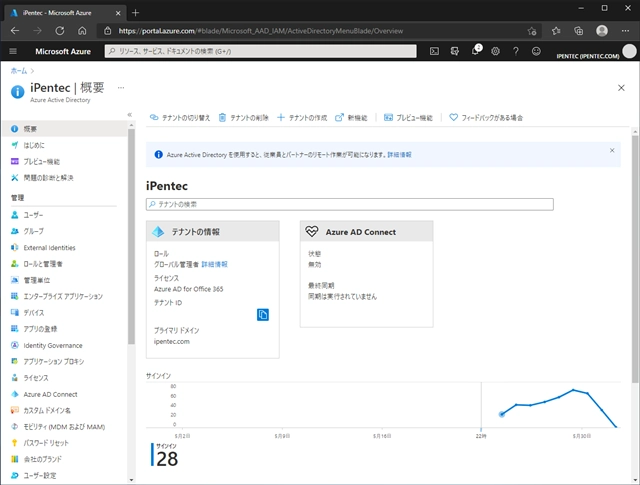Open feedback via the smiley face icon

[536, 51]
